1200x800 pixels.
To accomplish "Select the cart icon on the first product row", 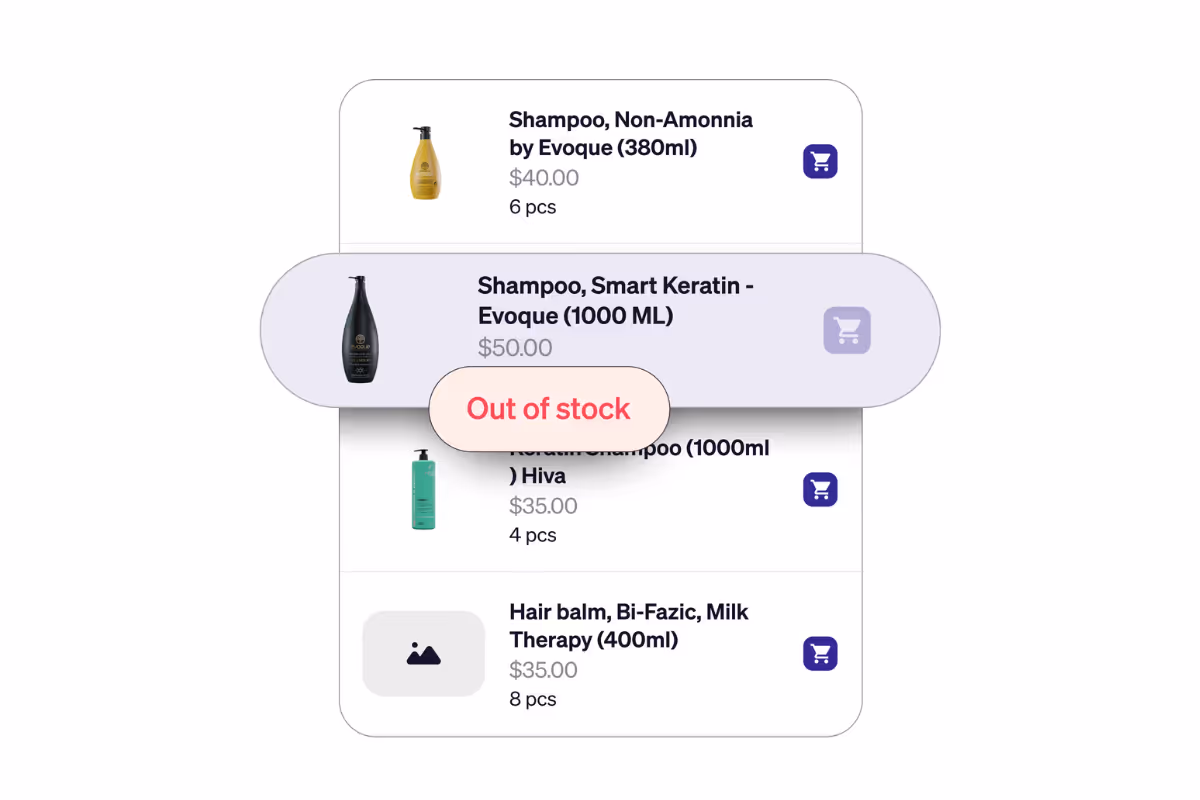I will coord(820,161).
